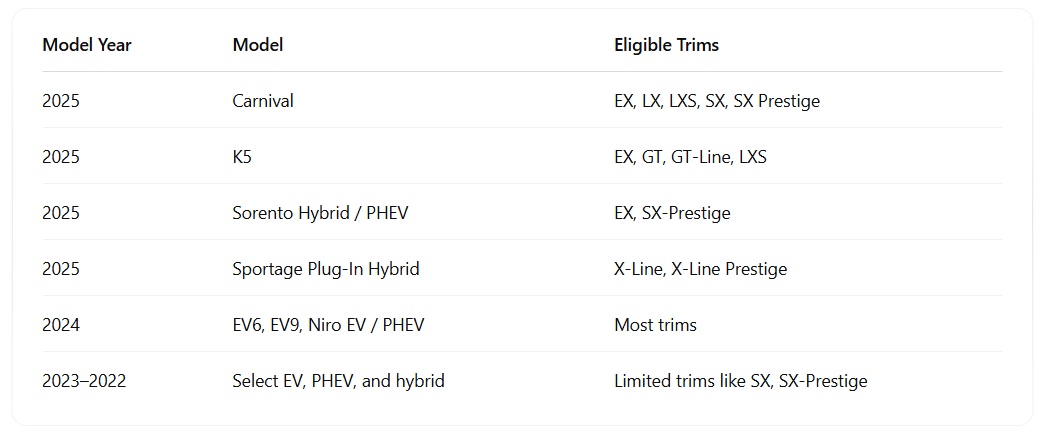Select the Carnival model cell
The height and width of the screenshot is (434, 1047).
pos(263,101)
